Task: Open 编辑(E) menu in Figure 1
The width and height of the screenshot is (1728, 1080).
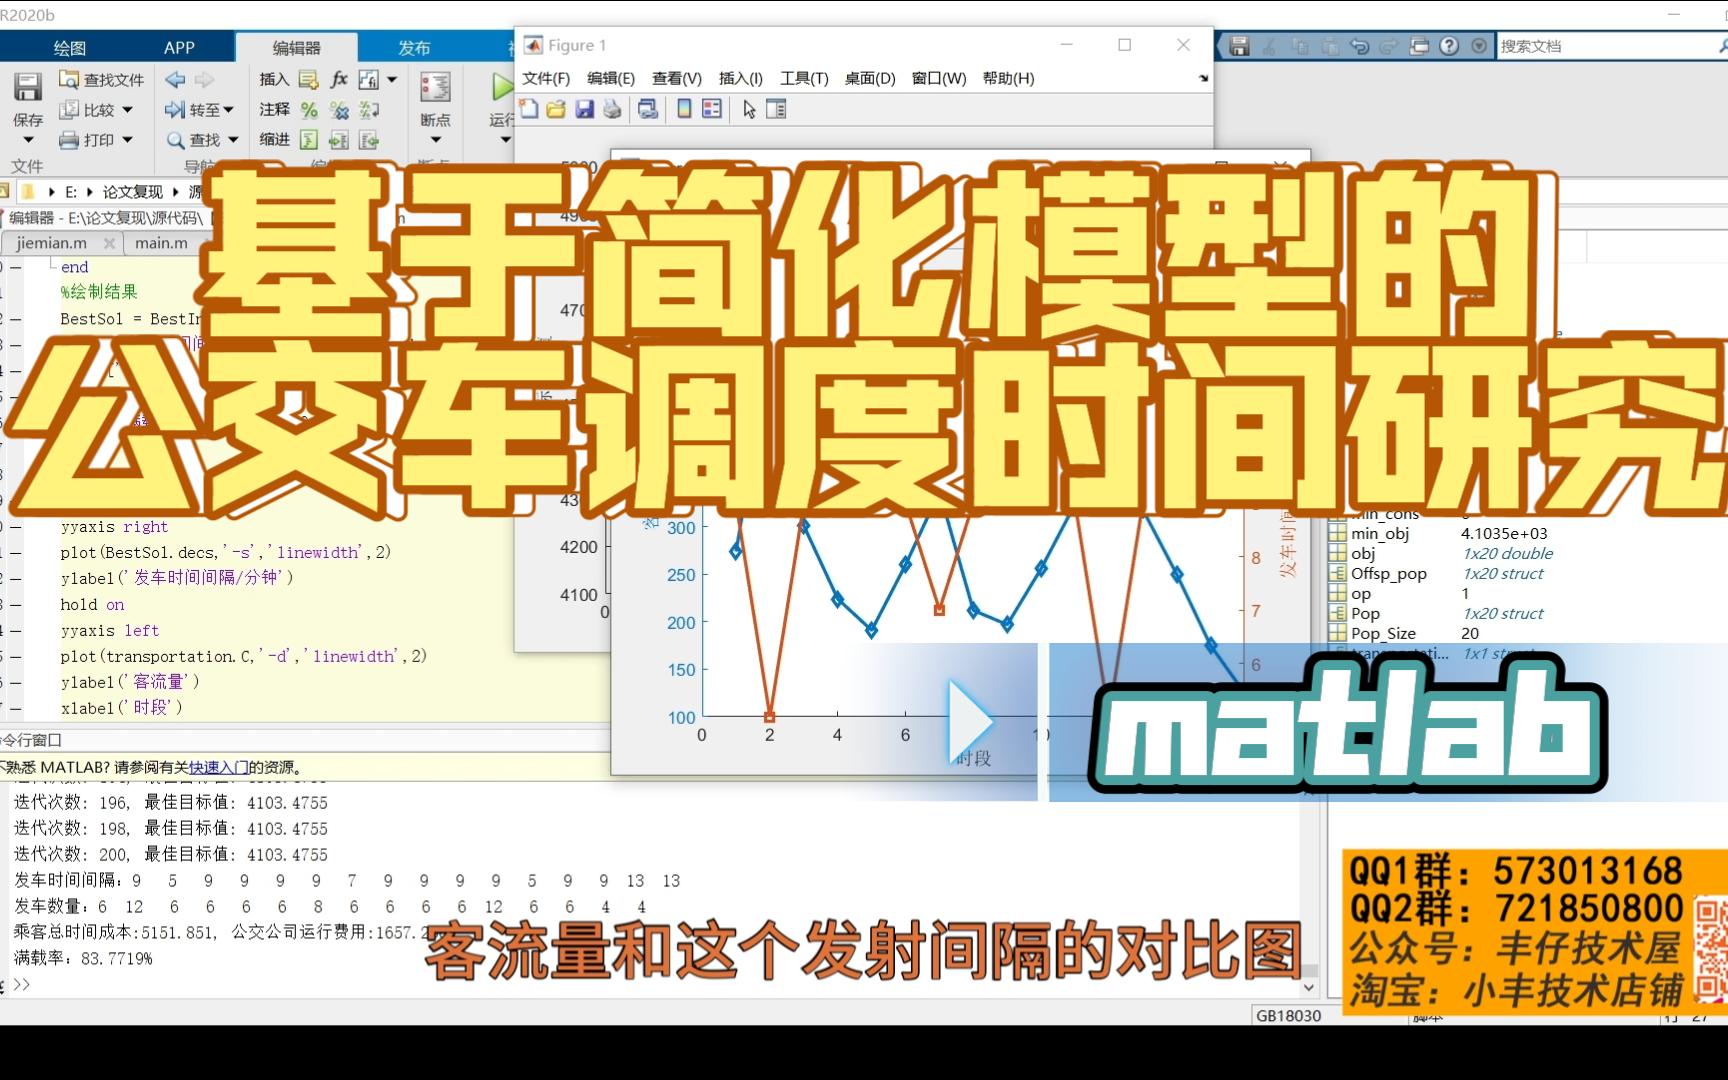Action: coord(611,78)
